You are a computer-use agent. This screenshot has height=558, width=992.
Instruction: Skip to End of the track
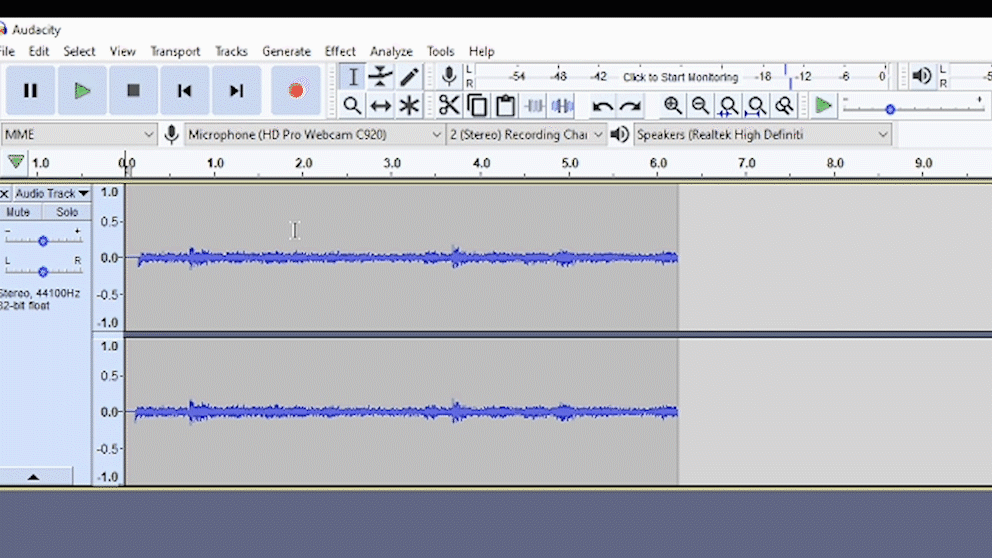[236, 90]
